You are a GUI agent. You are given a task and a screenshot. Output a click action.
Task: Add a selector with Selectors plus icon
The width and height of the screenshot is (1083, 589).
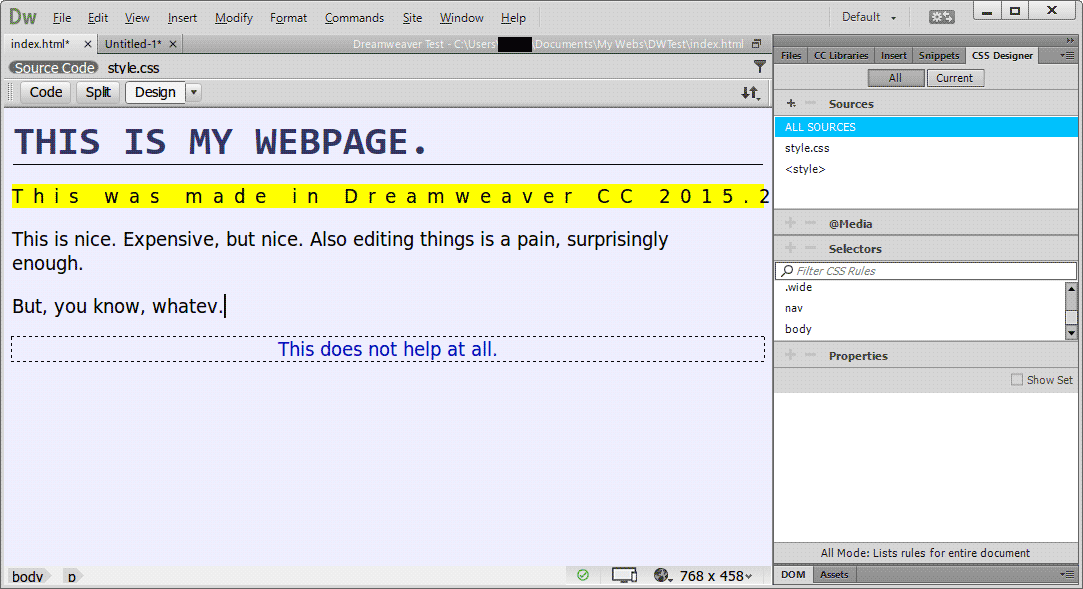[x=791, y=248]
